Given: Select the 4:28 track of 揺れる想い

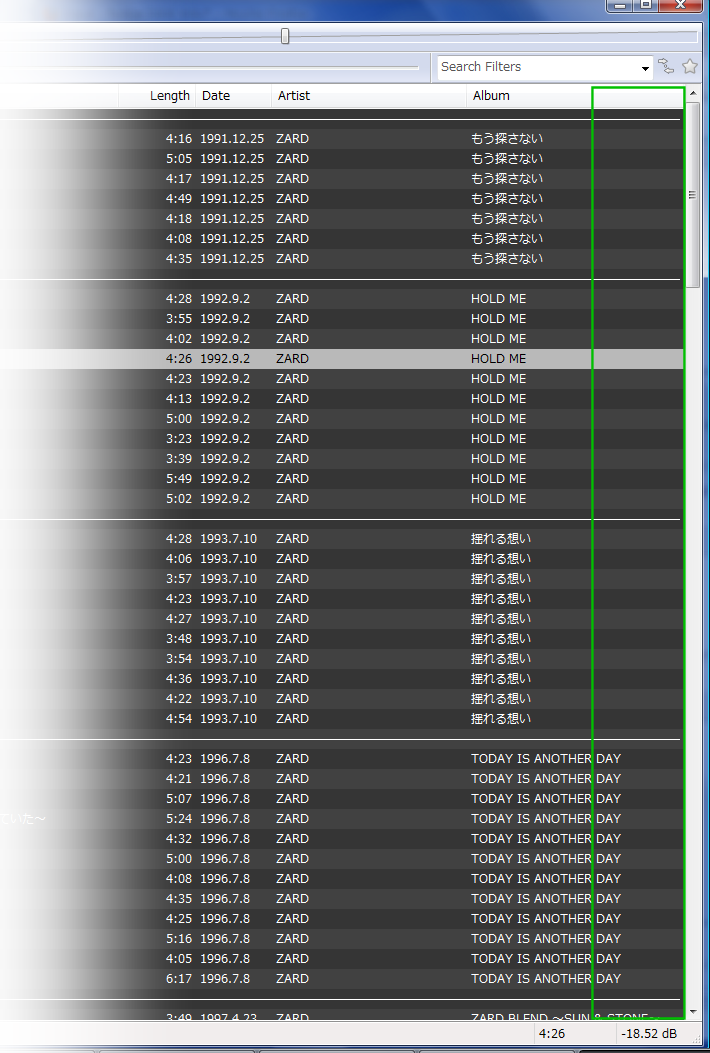Looking at the screenshot, I should point(341,539).
